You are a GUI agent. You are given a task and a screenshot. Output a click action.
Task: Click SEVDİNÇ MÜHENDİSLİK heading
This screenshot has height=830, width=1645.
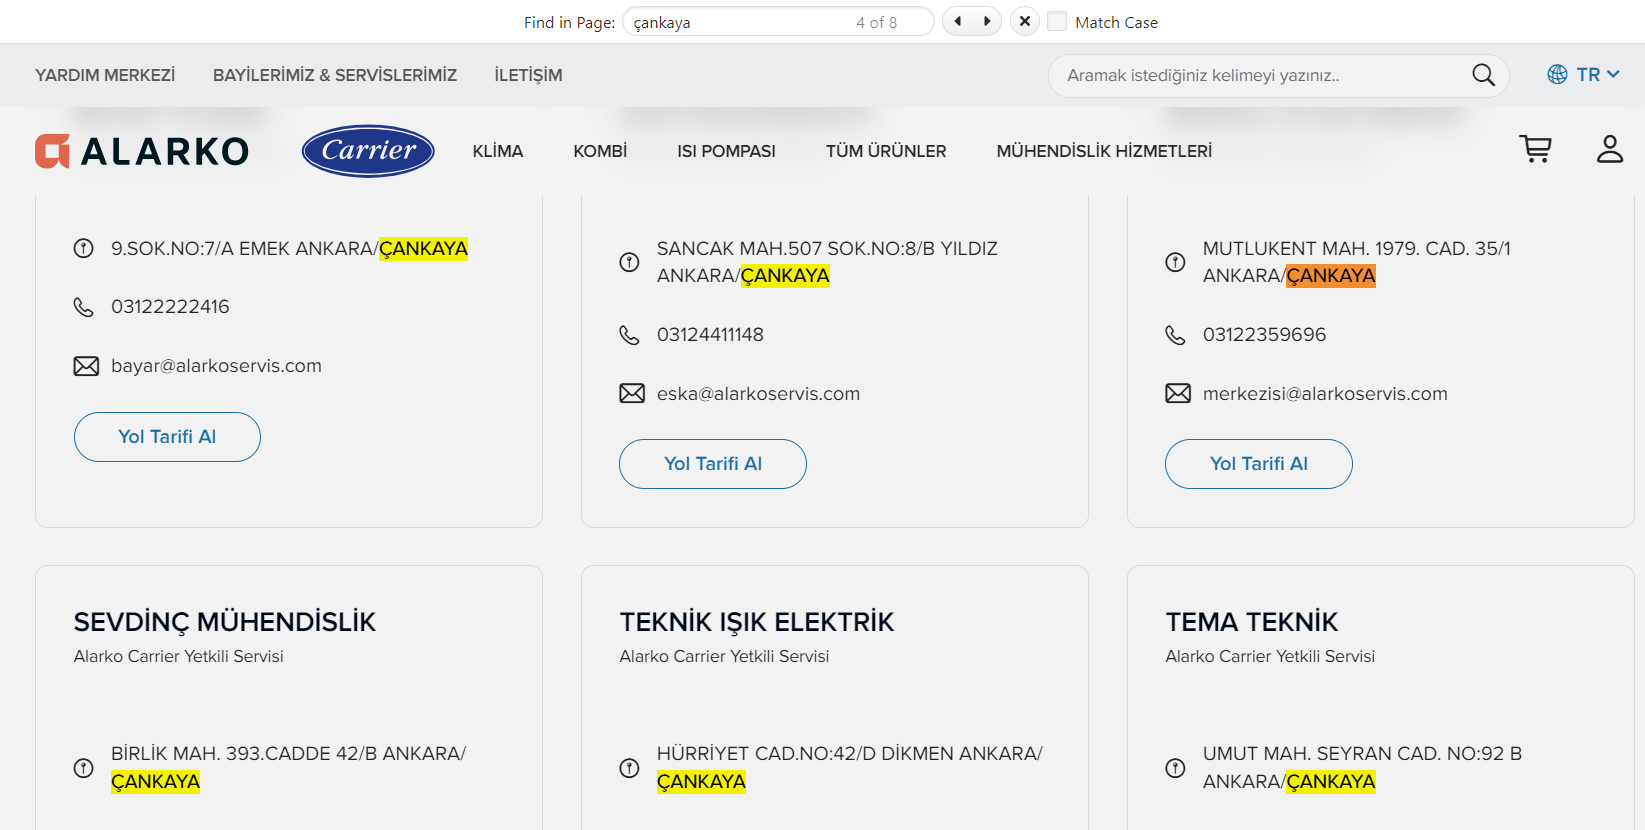225,622
